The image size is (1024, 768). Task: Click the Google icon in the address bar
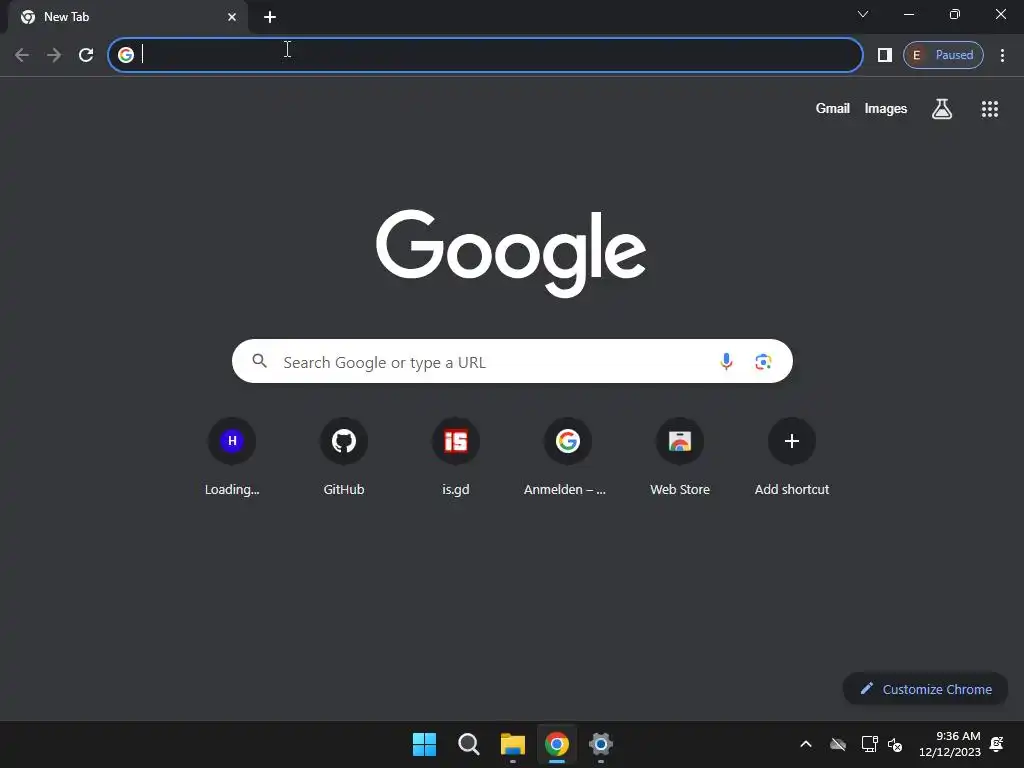pyautogui.click(x=126, y=55)
